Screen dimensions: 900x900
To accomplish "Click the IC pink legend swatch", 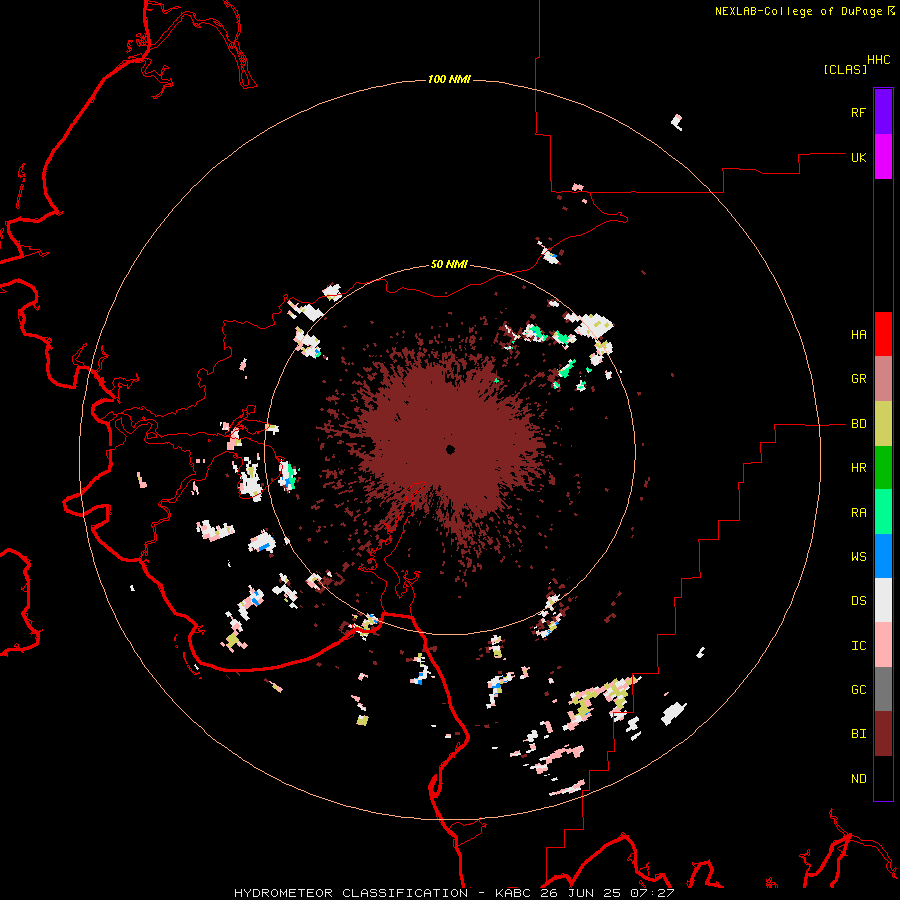I will pyautogui.click(x=883, y=645).
